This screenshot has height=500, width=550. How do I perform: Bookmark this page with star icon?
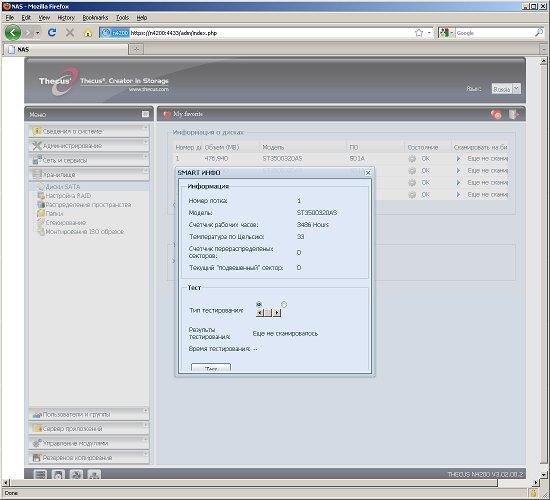pyautogui.click(x=419, y=33)
